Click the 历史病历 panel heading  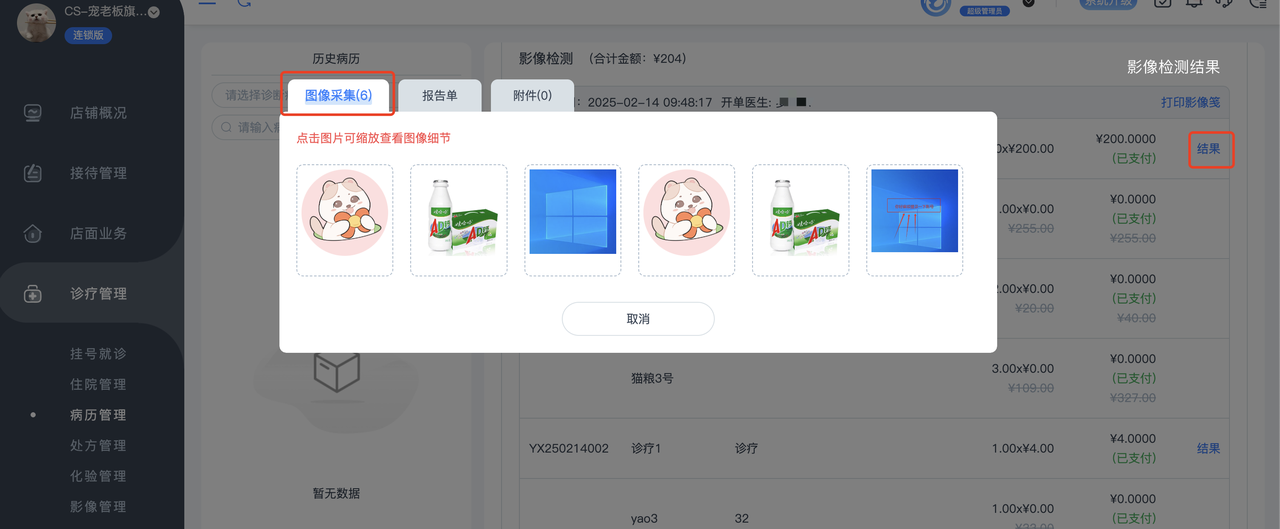click(336, 59)
